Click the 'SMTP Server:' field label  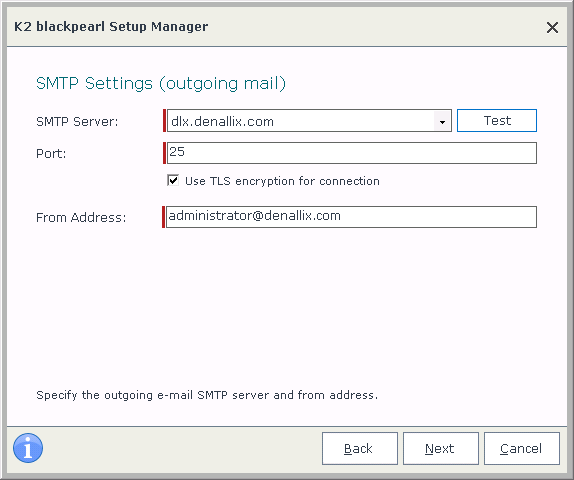(x=77, y=122)
